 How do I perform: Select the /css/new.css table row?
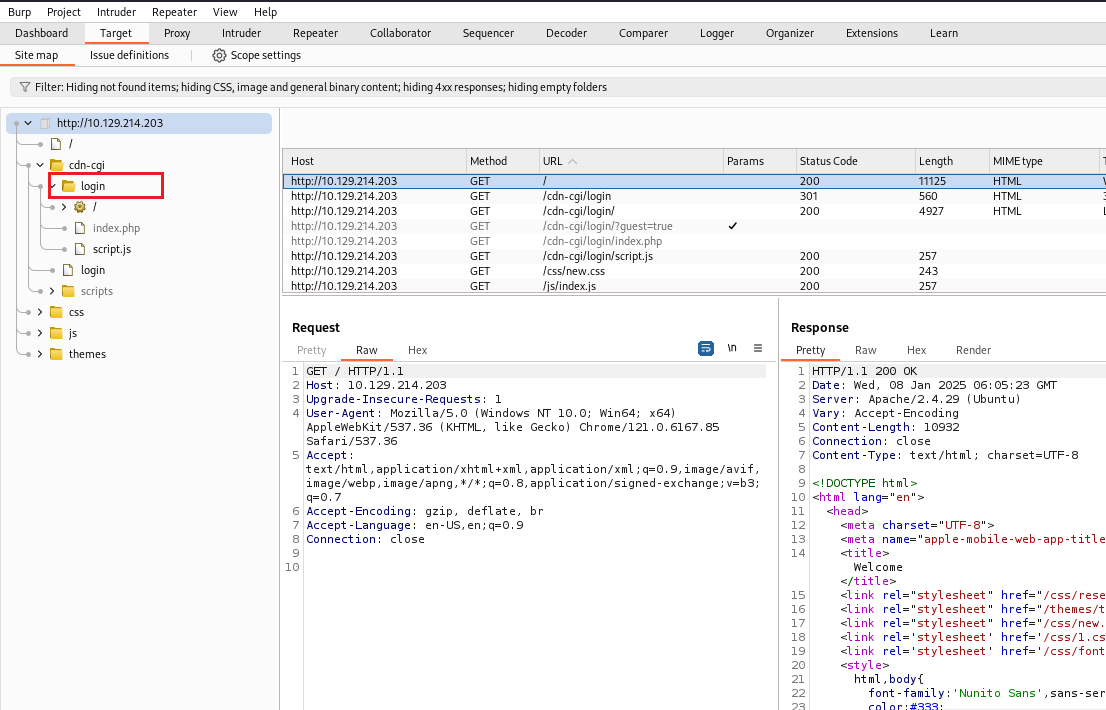(x=694, y=271)
